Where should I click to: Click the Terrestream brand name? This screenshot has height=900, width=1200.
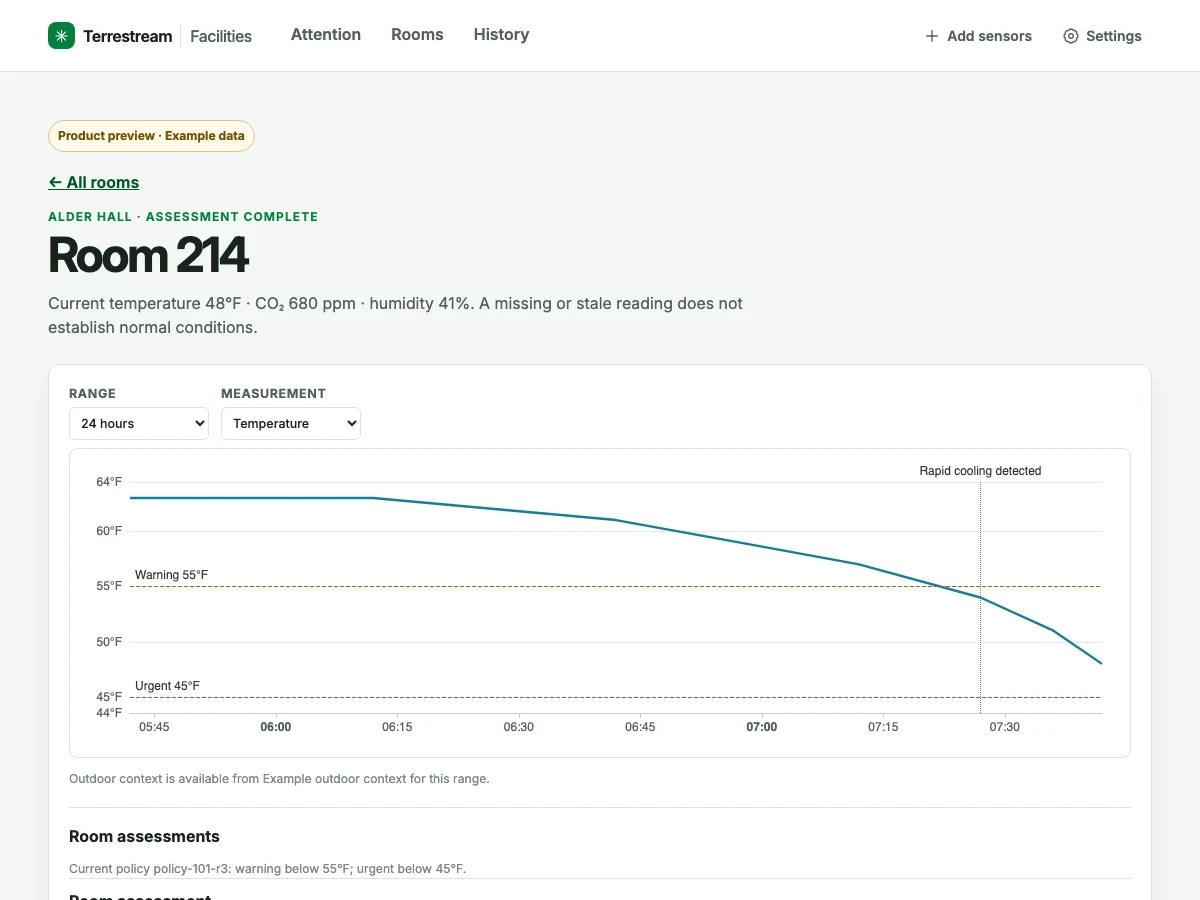coord(128,36)
